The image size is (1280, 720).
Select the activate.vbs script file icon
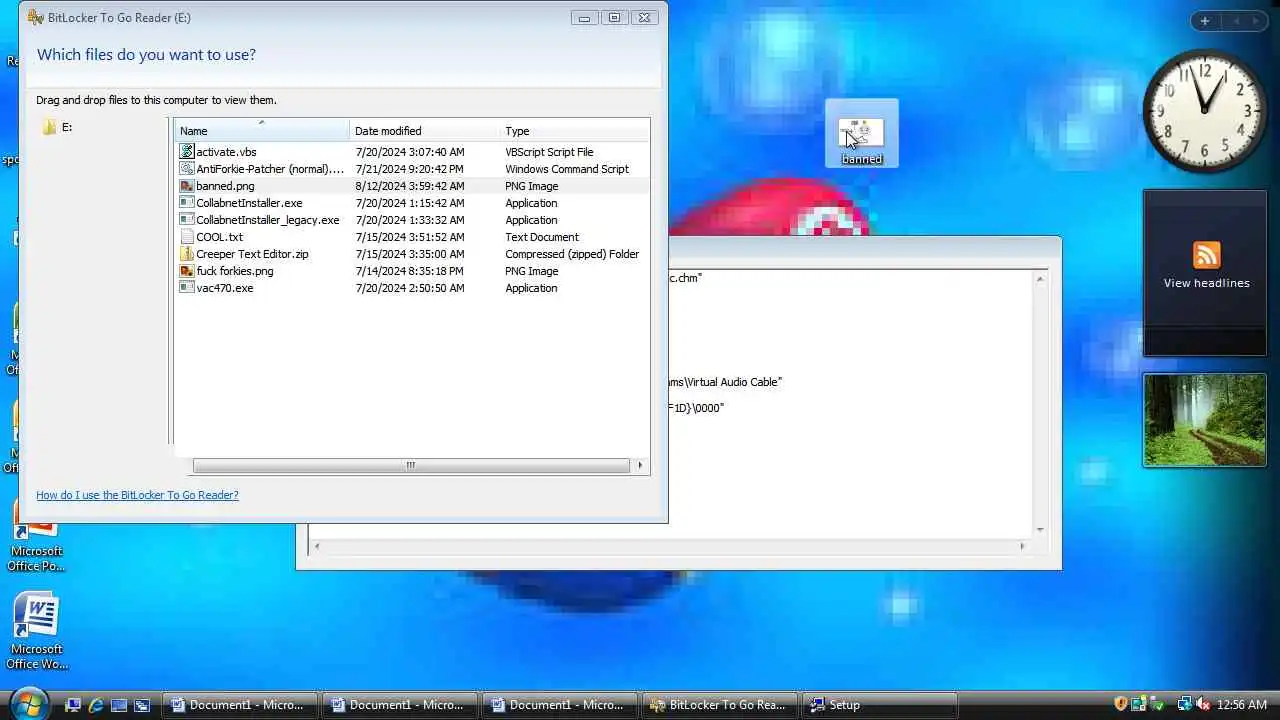pyautogui.click(x=187, y=152)
